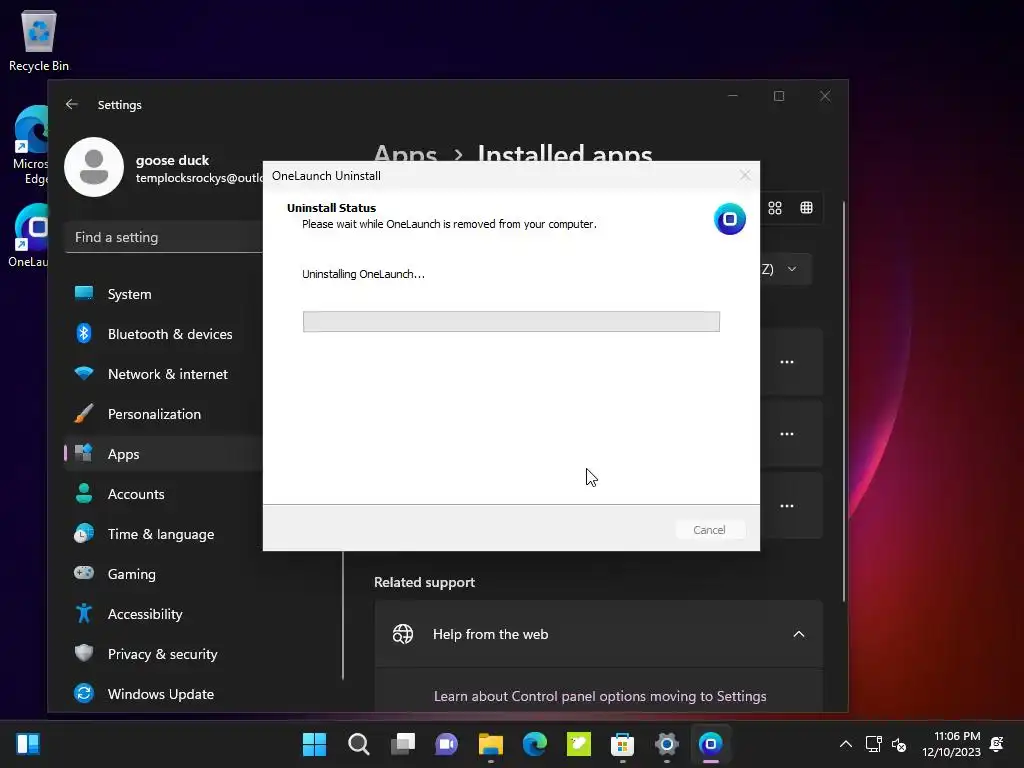Click the Privacy shield icon
The height and width of the screenshot is (768, 1024).
84,653
